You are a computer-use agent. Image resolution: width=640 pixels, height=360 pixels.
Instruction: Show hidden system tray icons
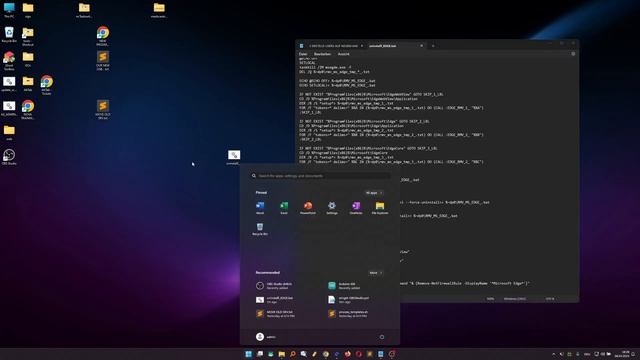(553, 354)
